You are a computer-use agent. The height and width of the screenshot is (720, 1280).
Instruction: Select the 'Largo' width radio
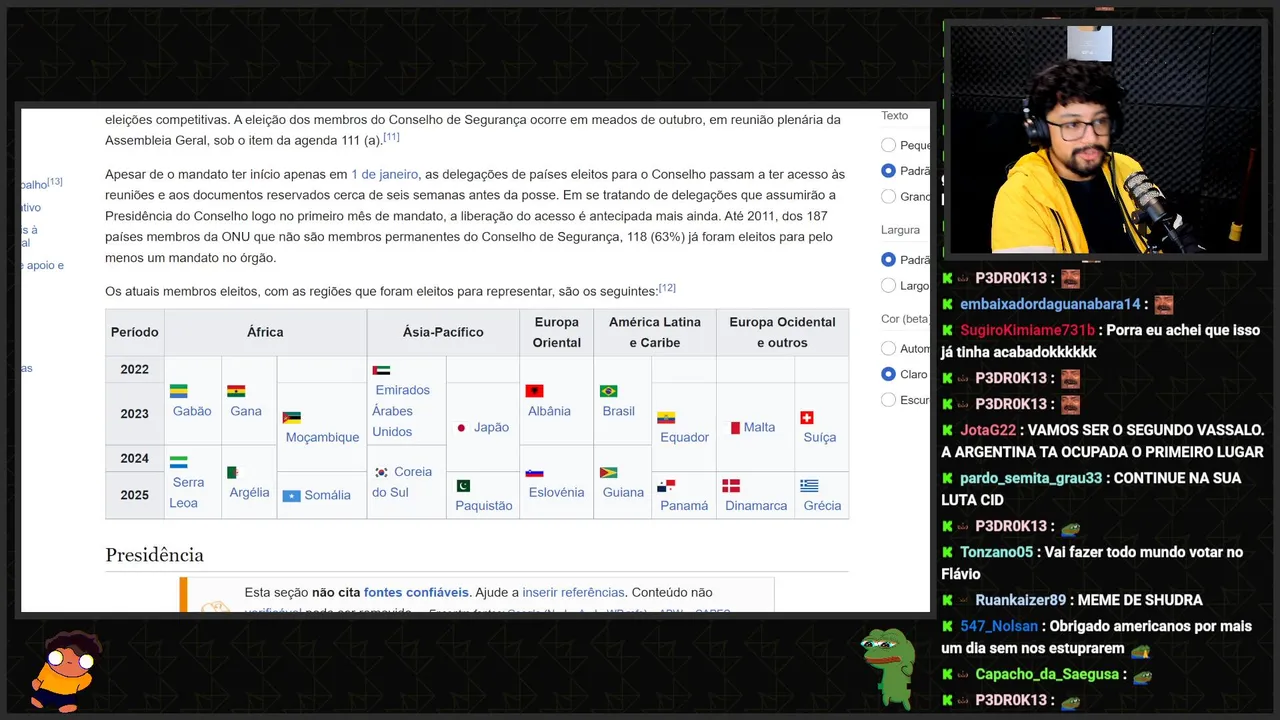[888, 286]
